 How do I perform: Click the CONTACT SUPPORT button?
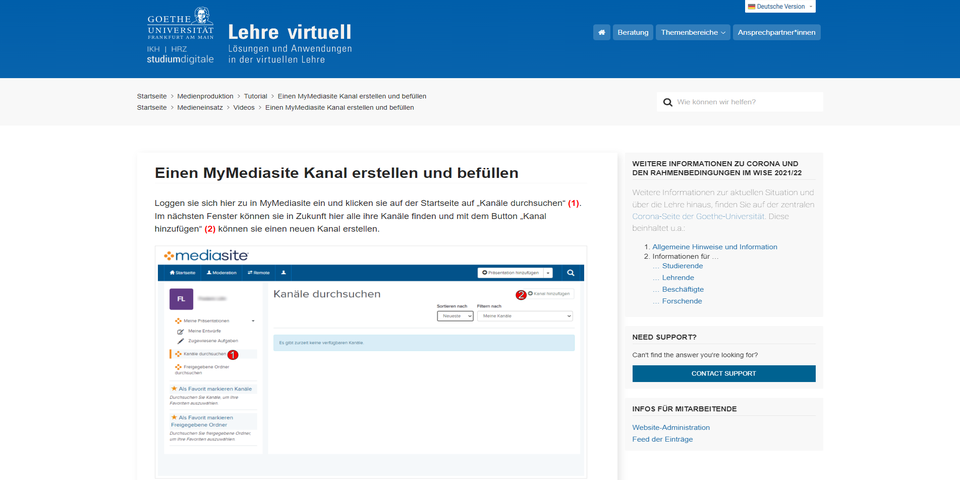point(724,373)
